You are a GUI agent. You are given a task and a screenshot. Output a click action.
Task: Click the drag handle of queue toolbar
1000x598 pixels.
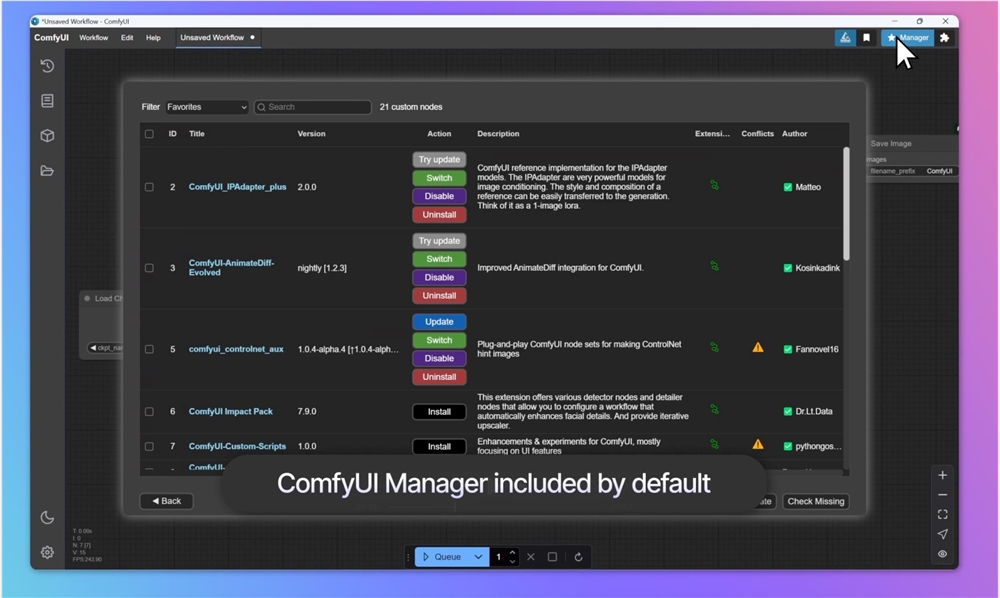(x=408, y=557)
